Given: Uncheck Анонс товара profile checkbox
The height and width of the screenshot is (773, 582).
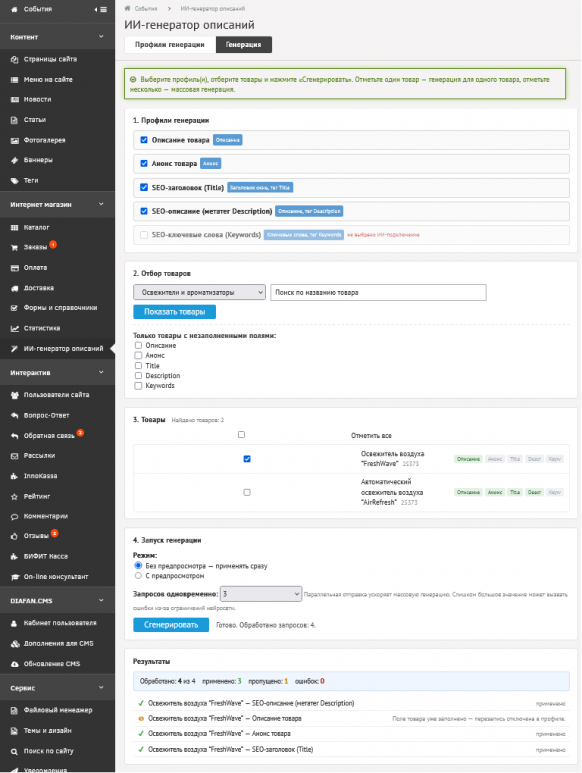Looking at the screenshot, I should tap(144, 164).
